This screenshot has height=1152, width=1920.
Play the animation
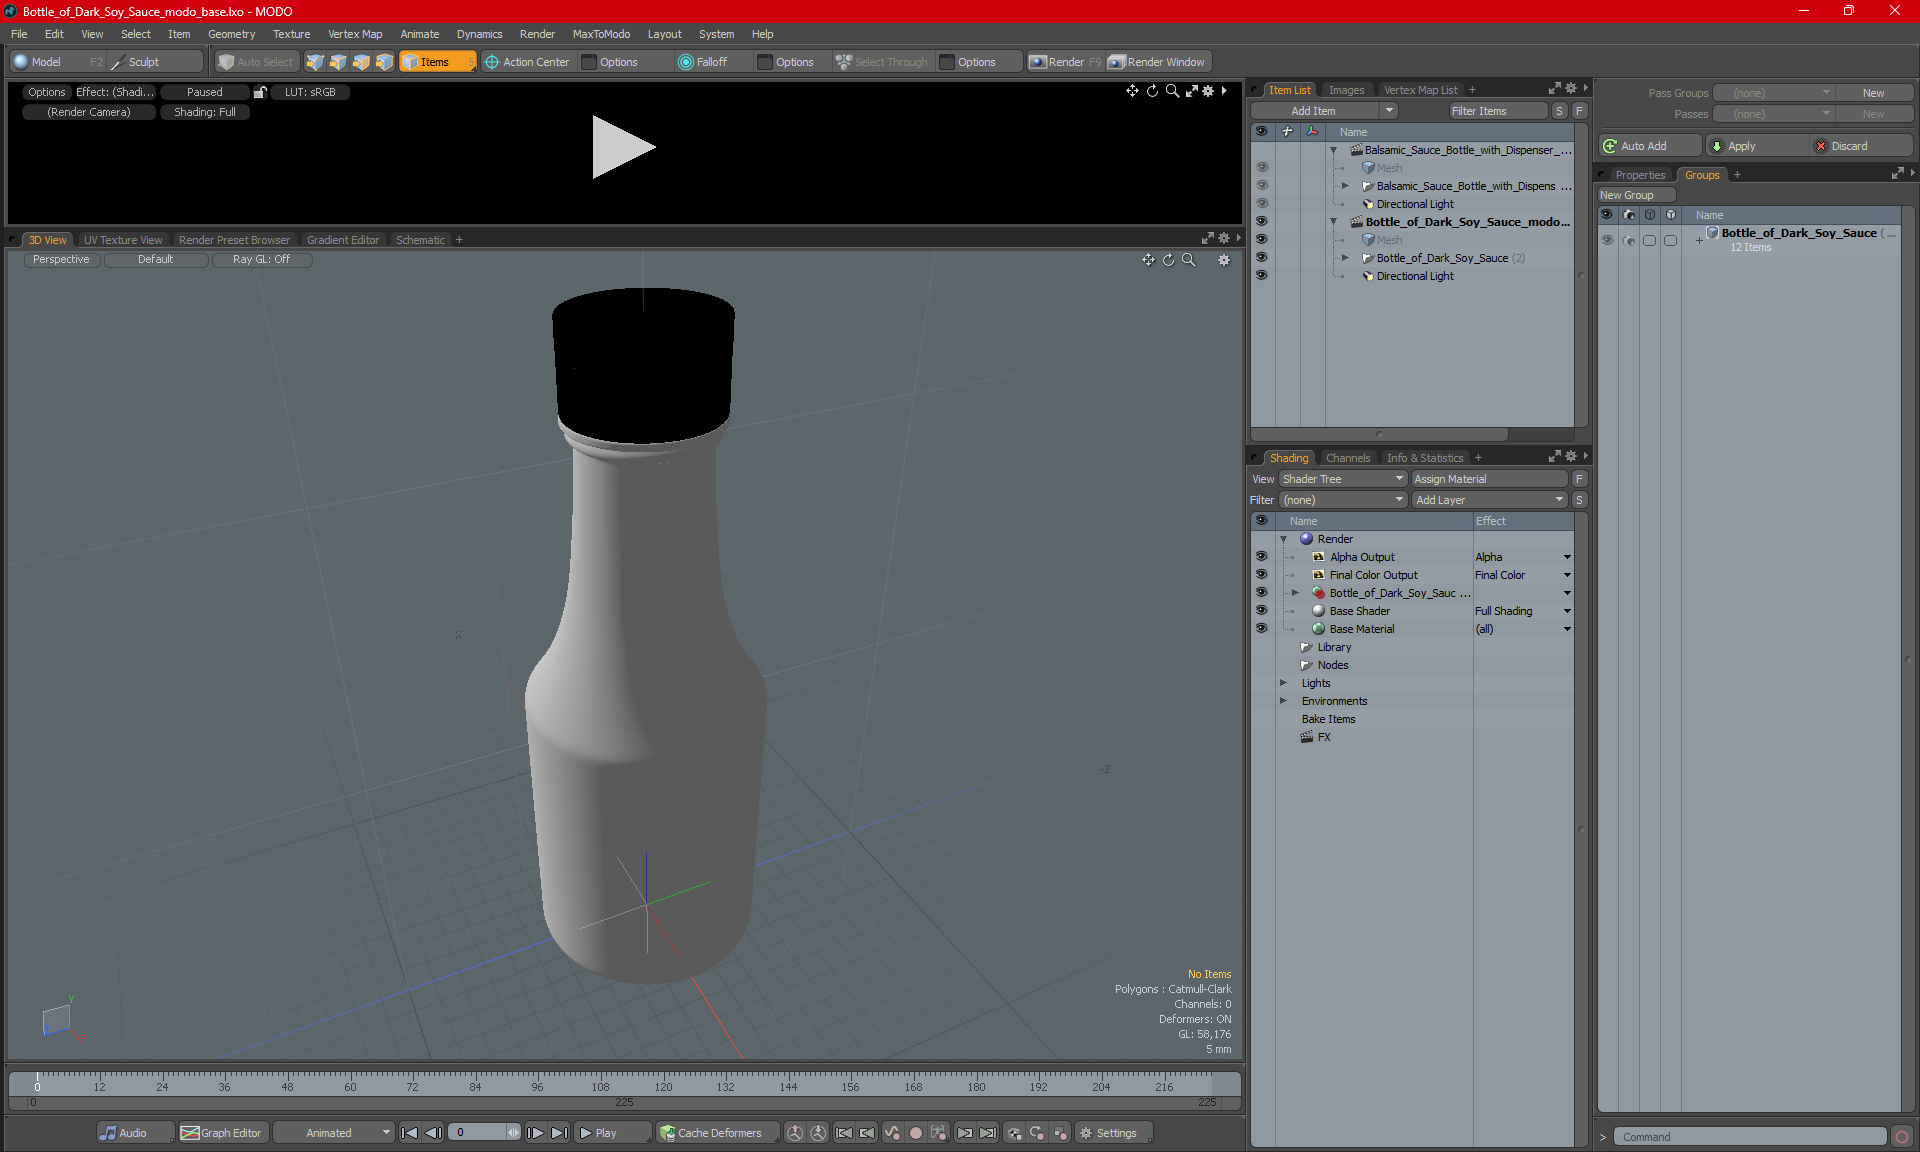coord(611,1133)
